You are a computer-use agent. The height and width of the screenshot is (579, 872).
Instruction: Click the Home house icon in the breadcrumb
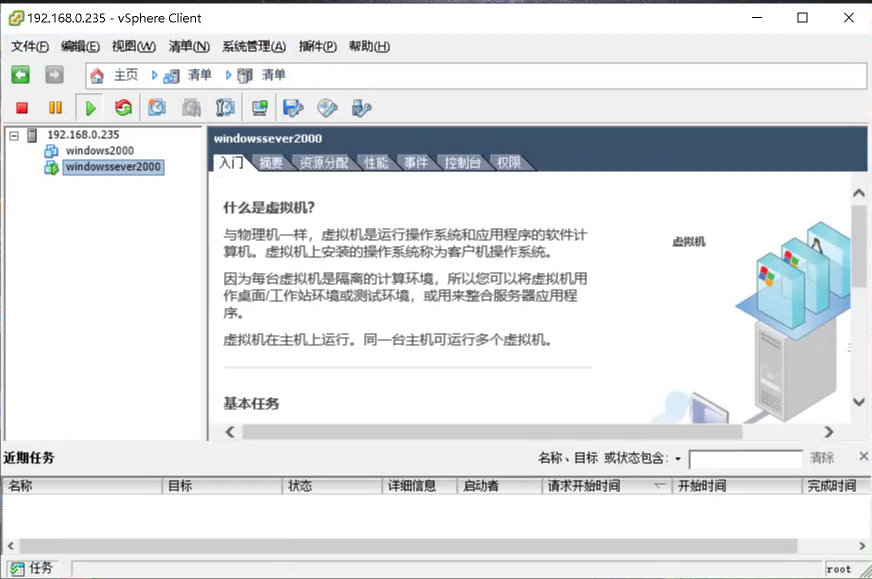[x=97, y=75]
